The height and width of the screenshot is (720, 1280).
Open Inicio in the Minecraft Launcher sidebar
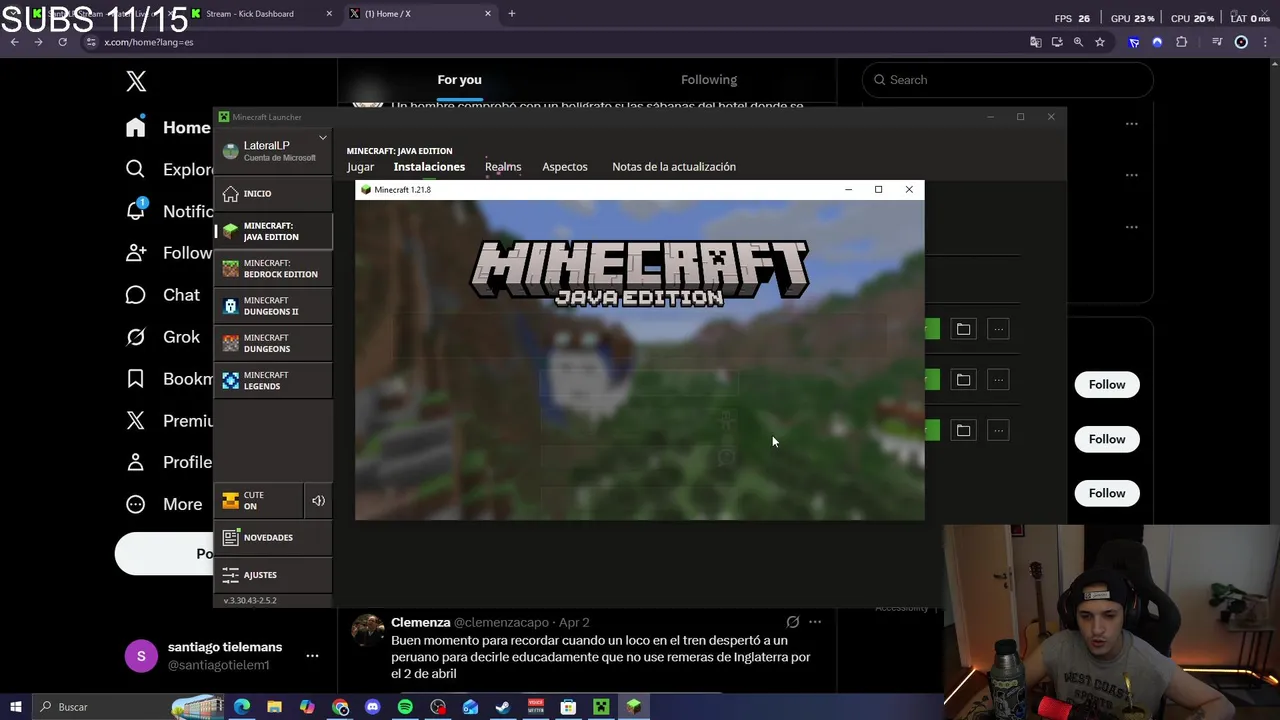coord(273,194)
